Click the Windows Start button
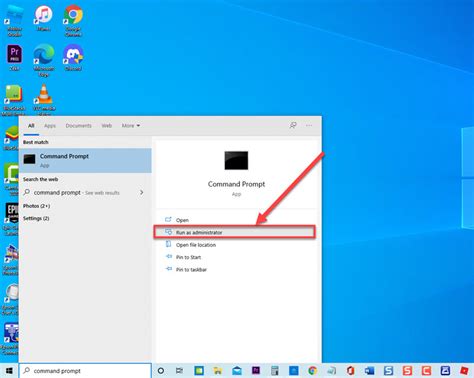Screen dimensions: 474x378 coord(9,371)
